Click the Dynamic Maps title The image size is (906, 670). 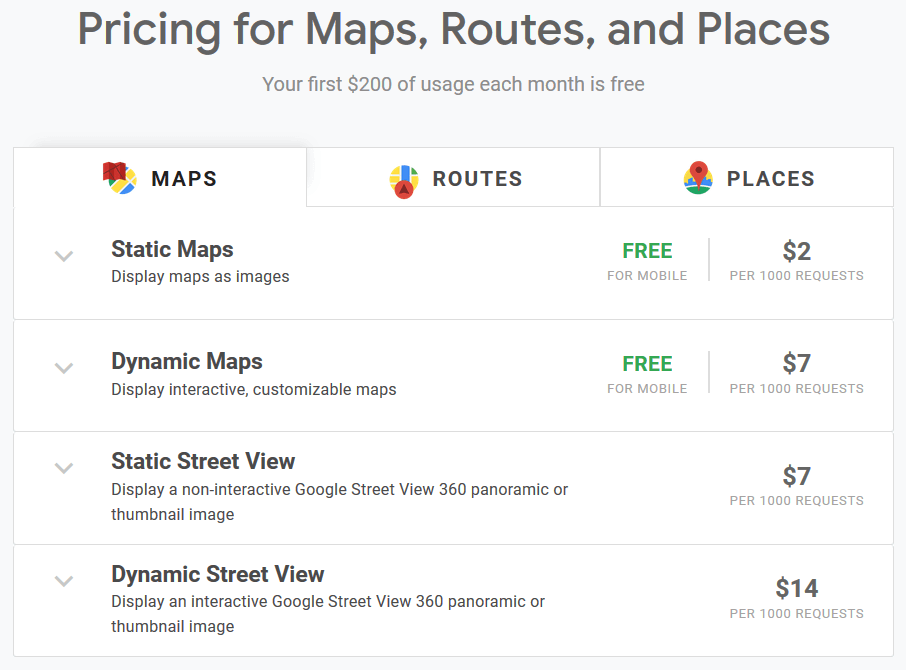point(187,362)
